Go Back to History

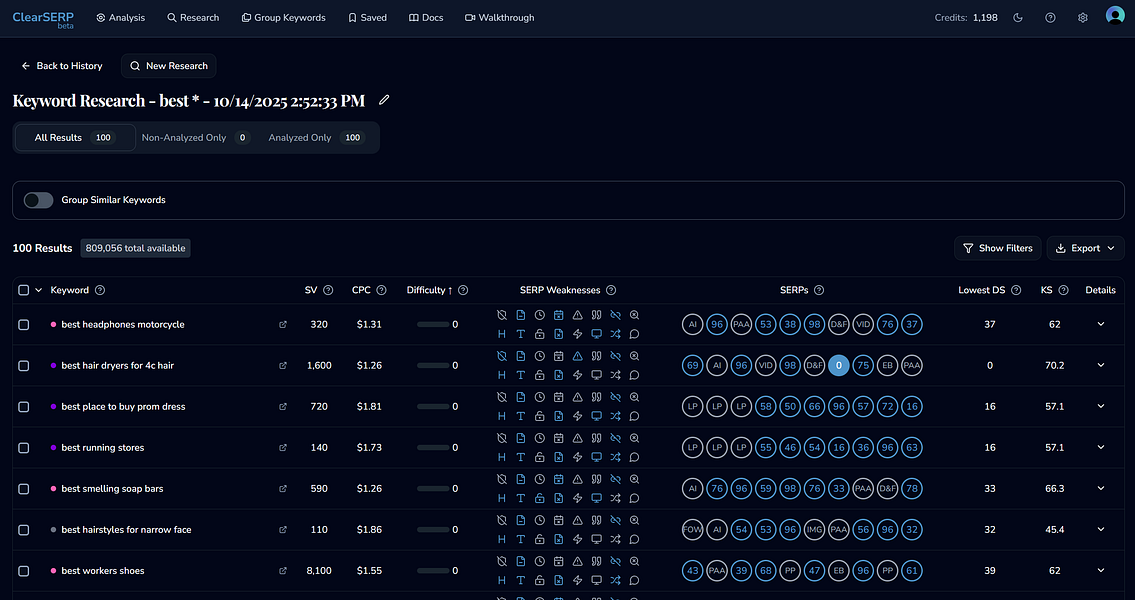click(x=62, y=66)
